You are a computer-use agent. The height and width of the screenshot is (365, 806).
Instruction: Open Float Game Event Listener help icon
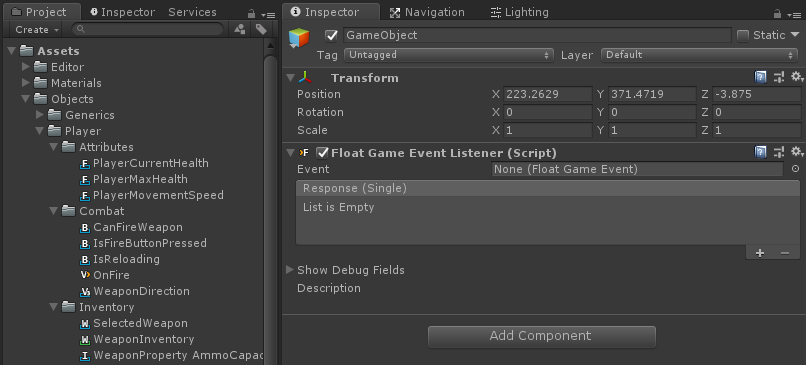click(761, 152)
